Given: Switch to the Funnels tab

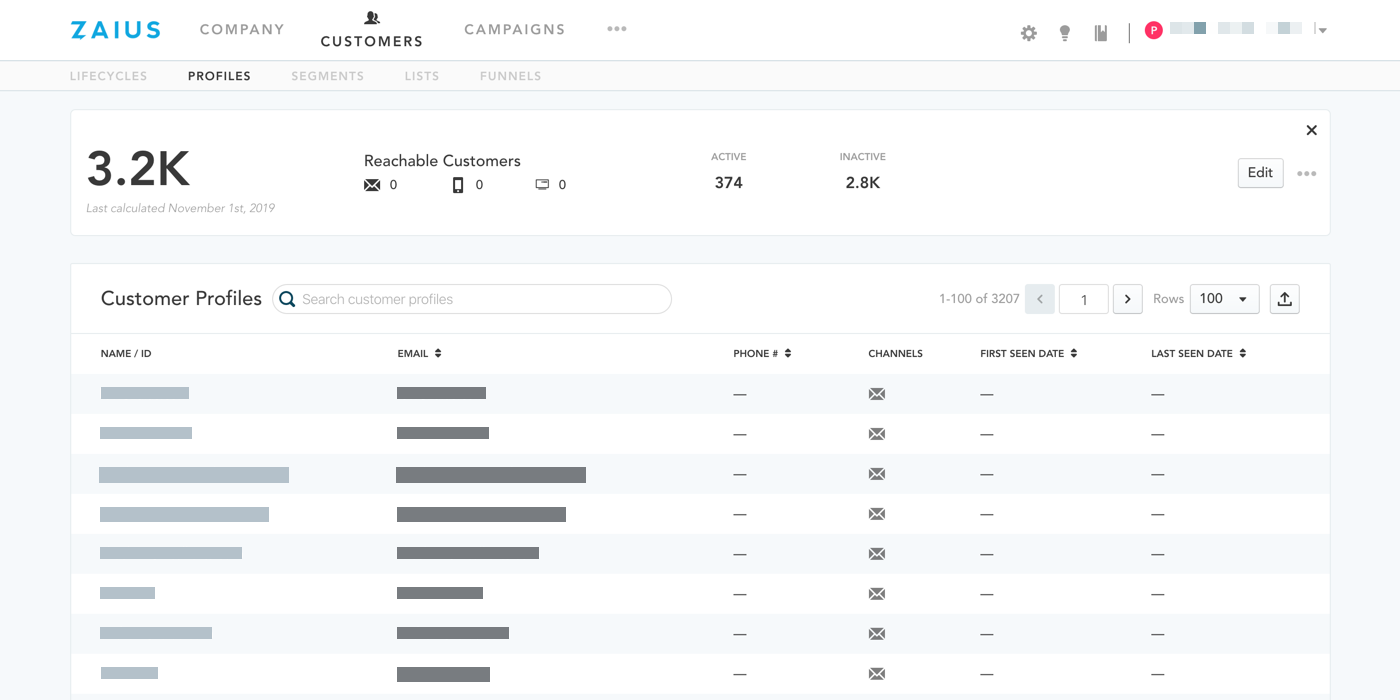Looking at the screenshot, I should click(511, 76).
